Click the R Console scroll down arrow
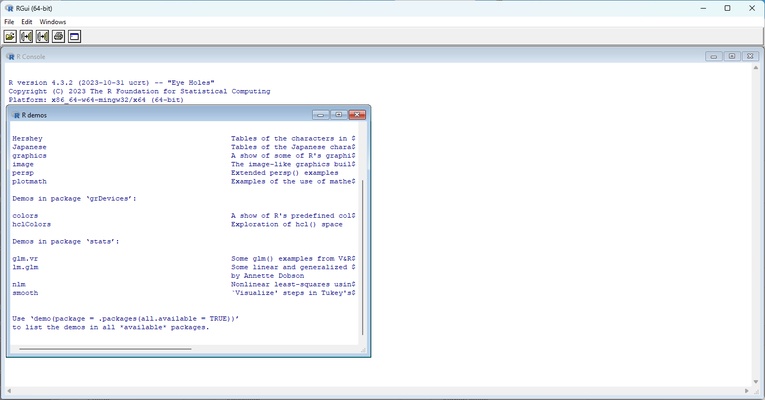This screenshot has height=400, width=765. tap(756, 382)
